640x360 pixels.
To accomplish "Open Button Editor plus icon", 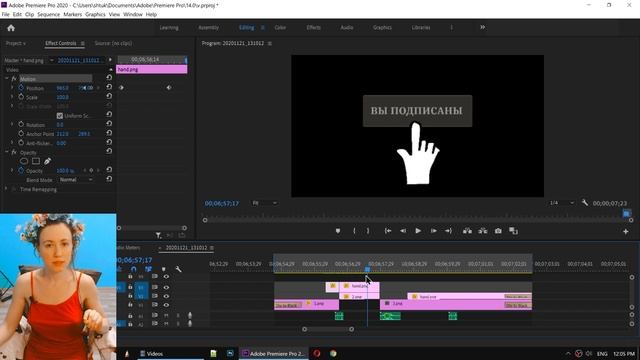I will click(x=626, y=231).
